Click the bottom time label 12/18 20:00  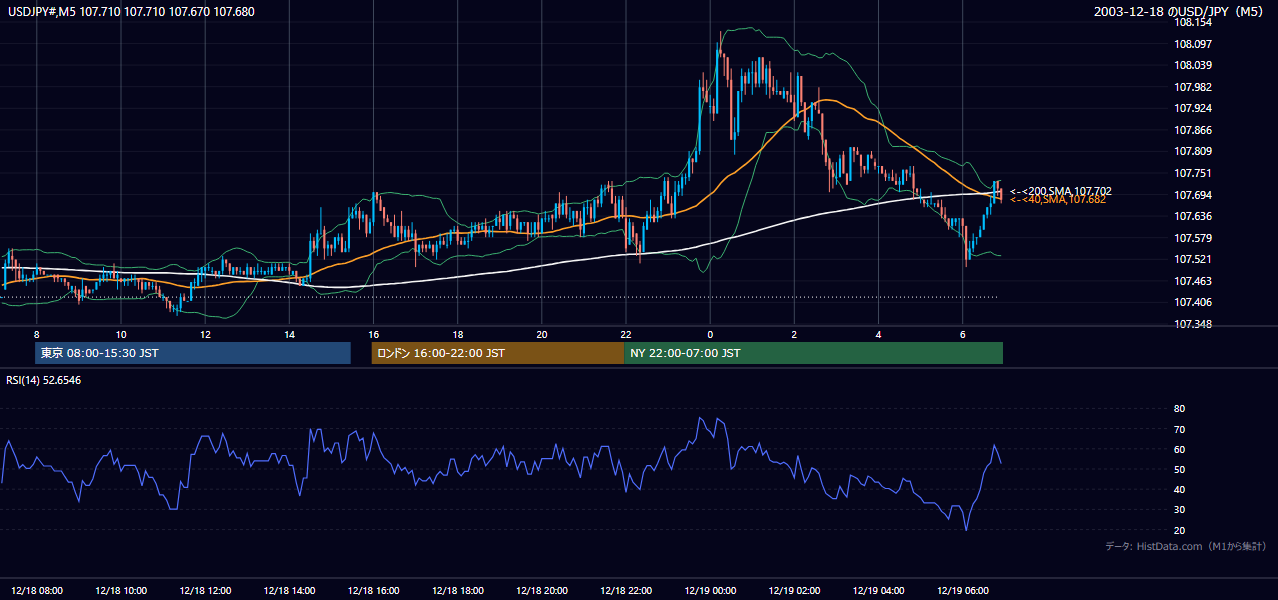click(x=541, y=590)
